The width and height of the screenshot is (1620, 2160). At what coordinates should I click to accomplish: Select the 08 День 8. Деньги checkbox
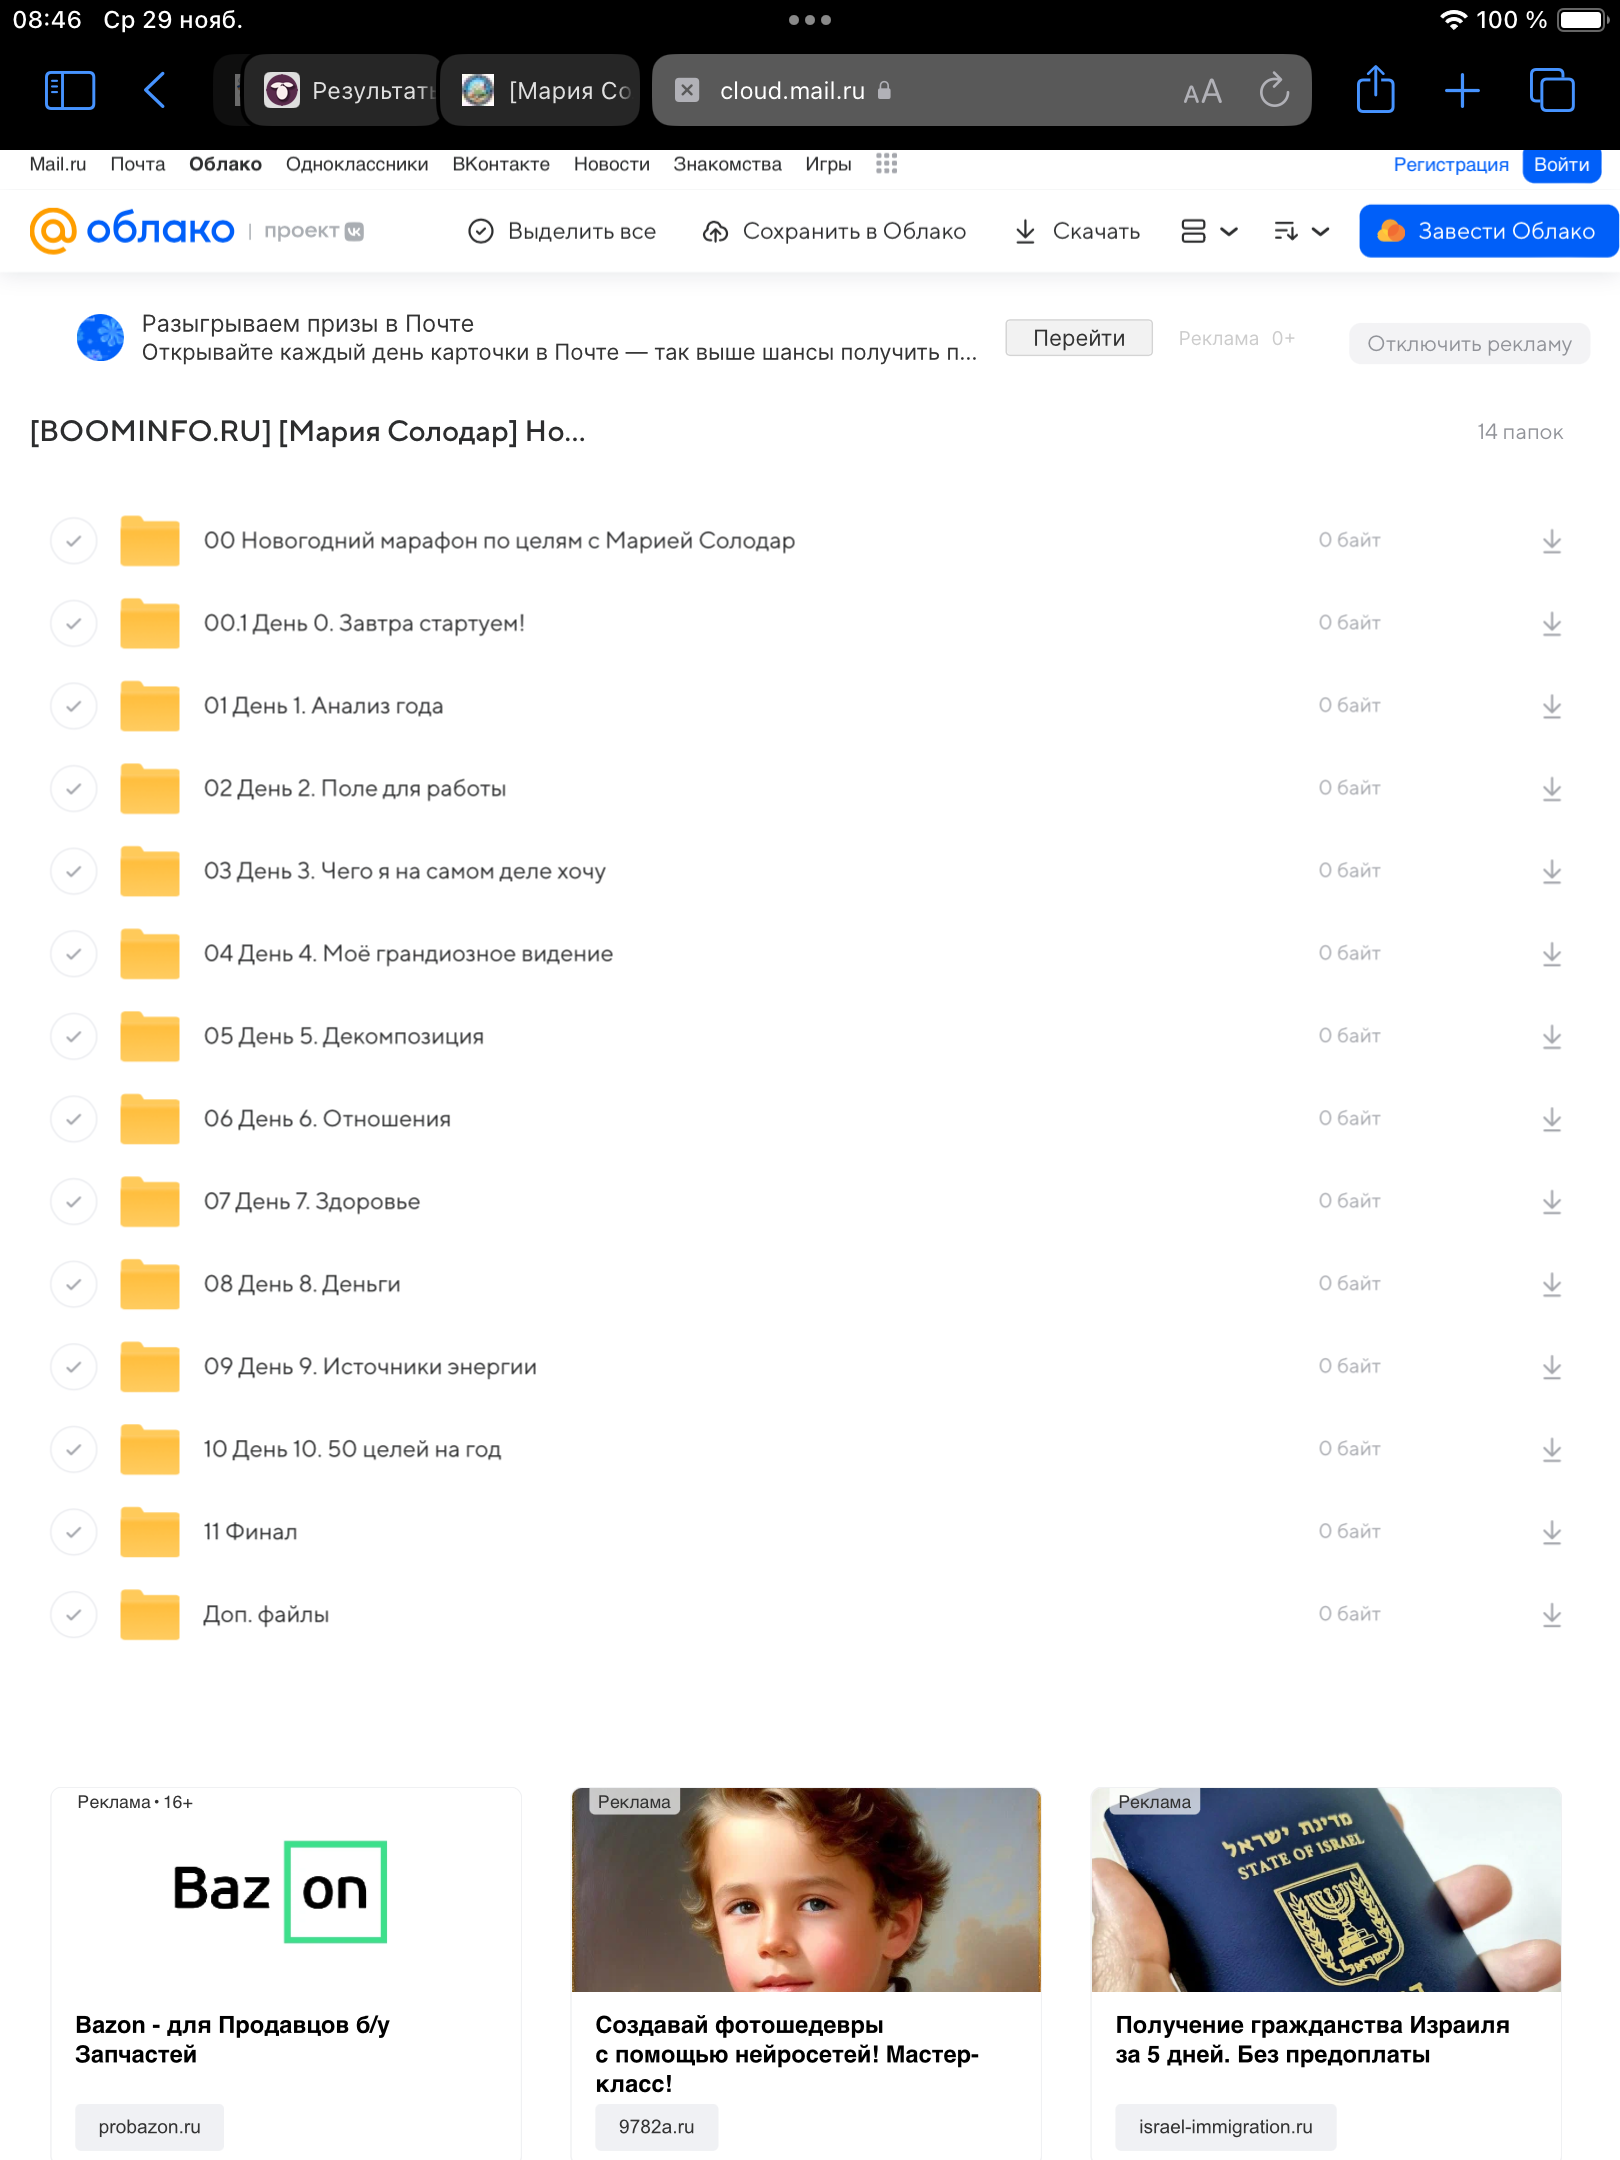click(74, 1284)
